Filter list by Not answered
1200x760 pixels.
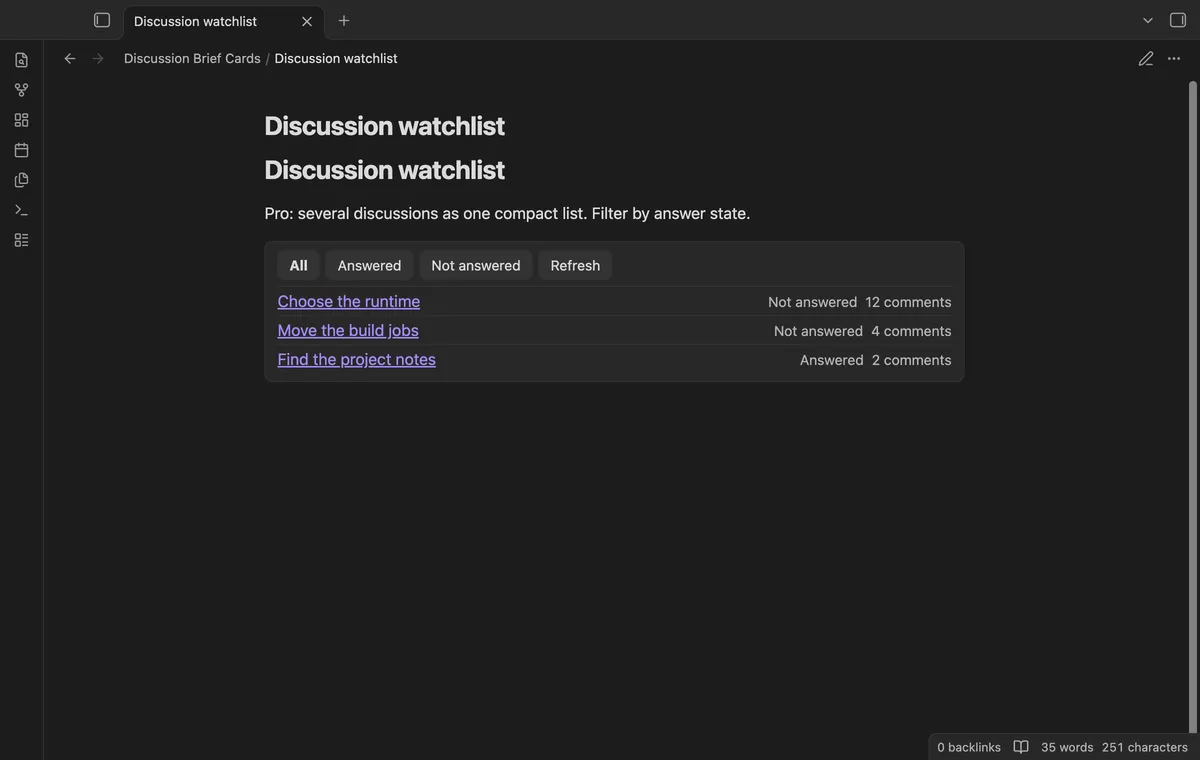[x=476, y=265]
